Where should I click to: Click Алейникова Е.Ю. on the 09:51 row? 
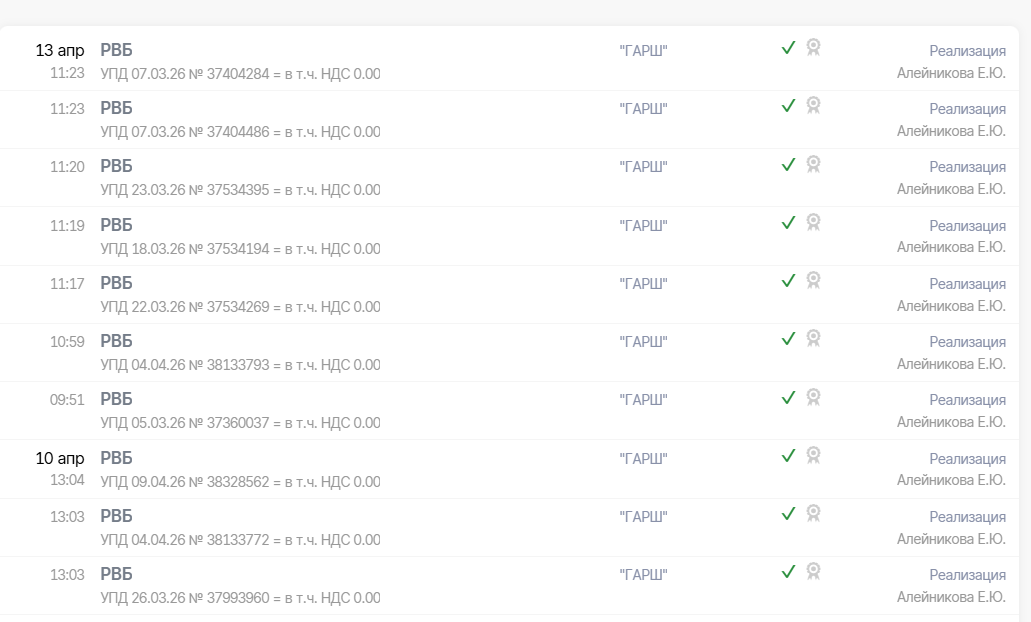pos(951,422)
